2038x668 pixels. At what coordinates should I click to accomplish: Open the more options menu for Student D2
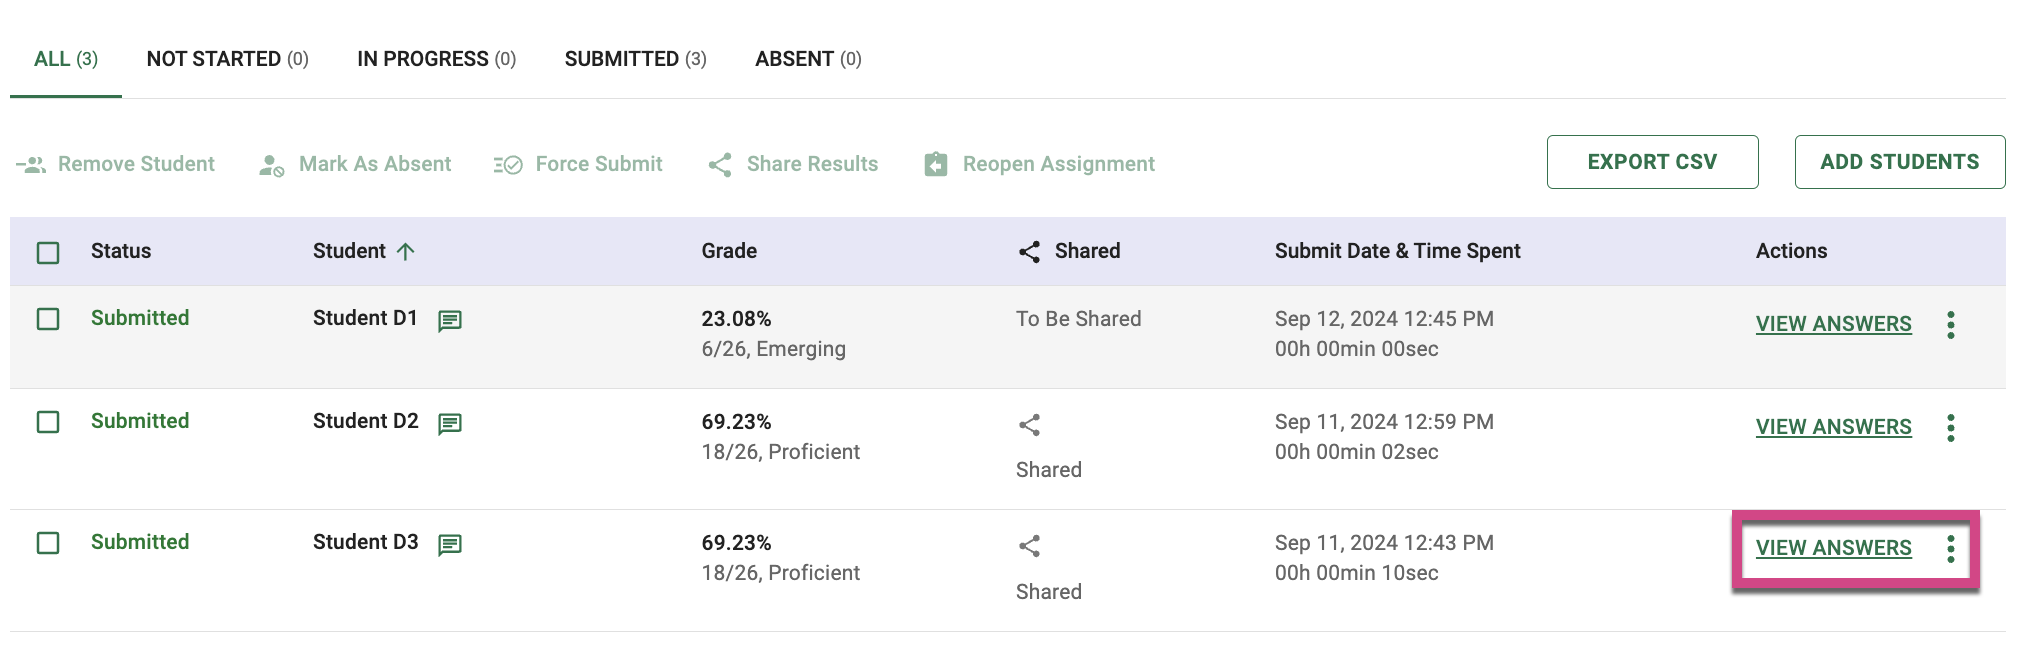[x=1950, y=428]
